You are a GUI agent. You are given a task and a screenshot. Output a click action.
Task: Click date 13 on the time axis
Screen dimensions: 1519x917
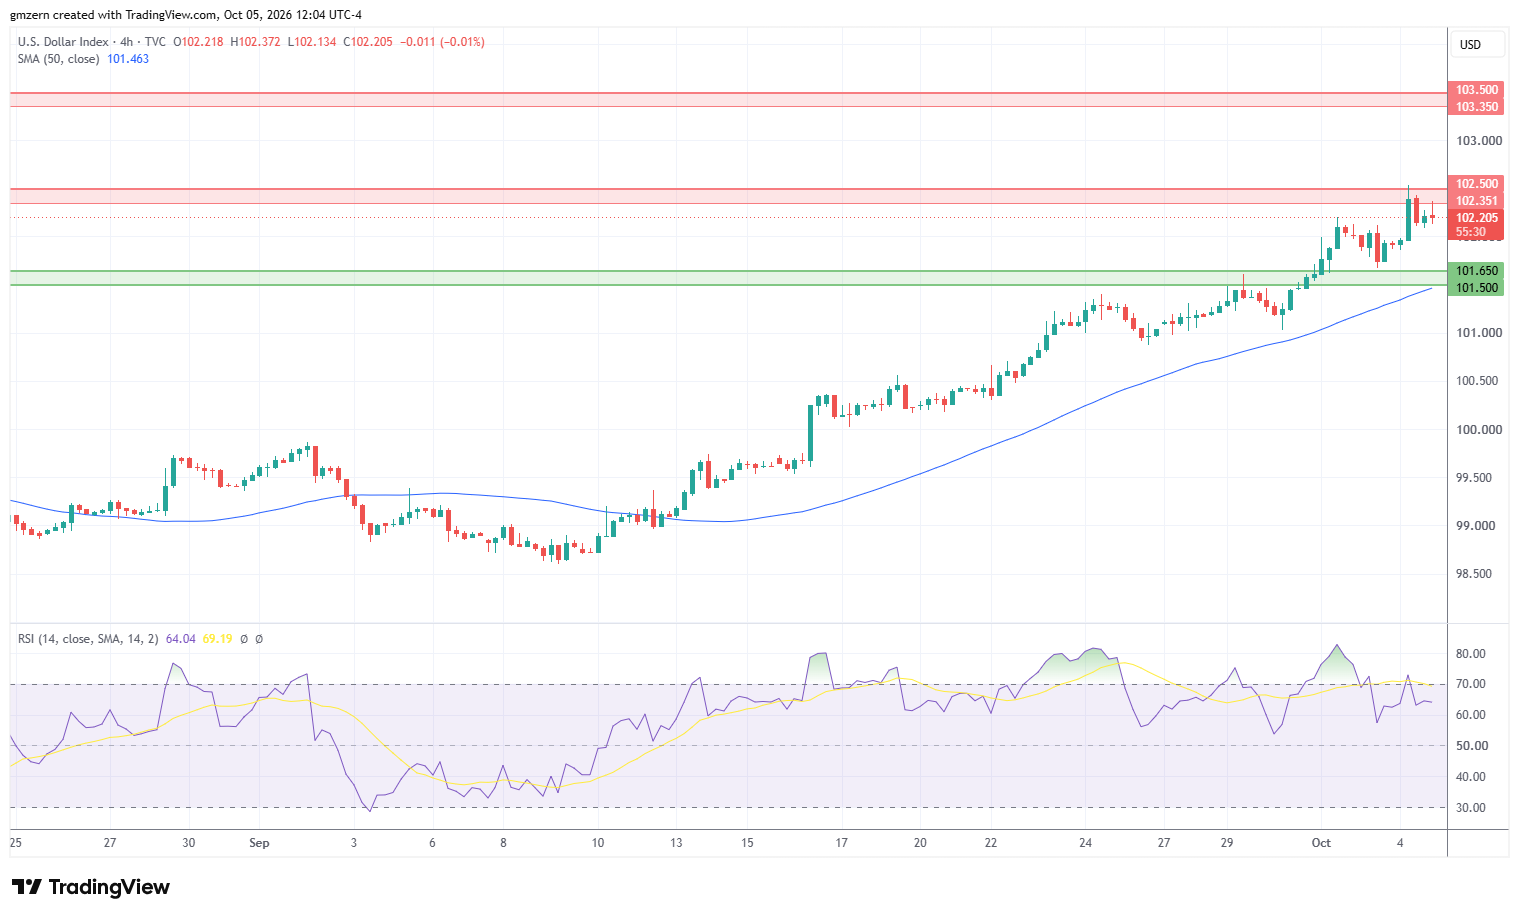point(676,843)
